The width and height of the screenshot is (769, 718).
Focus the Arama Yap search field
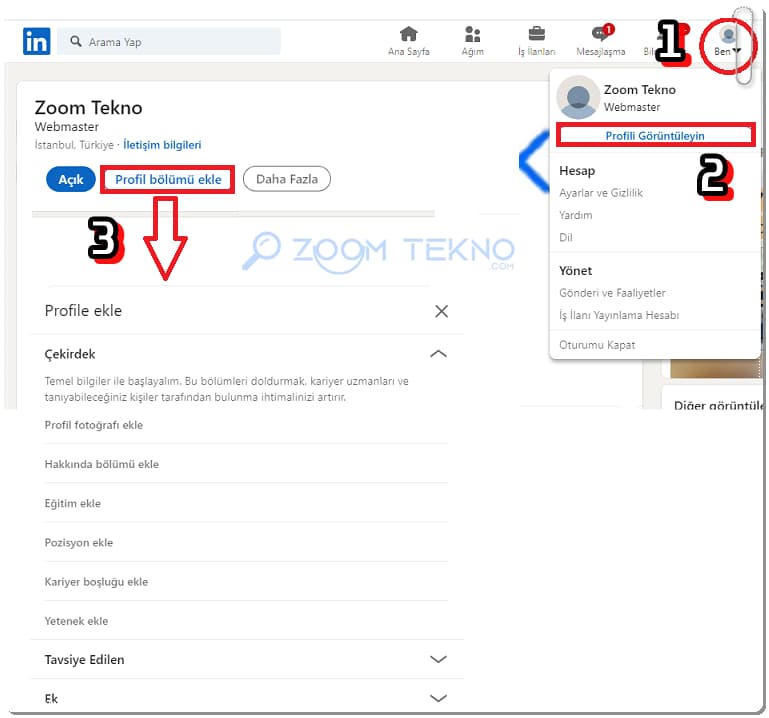point(169,41)
